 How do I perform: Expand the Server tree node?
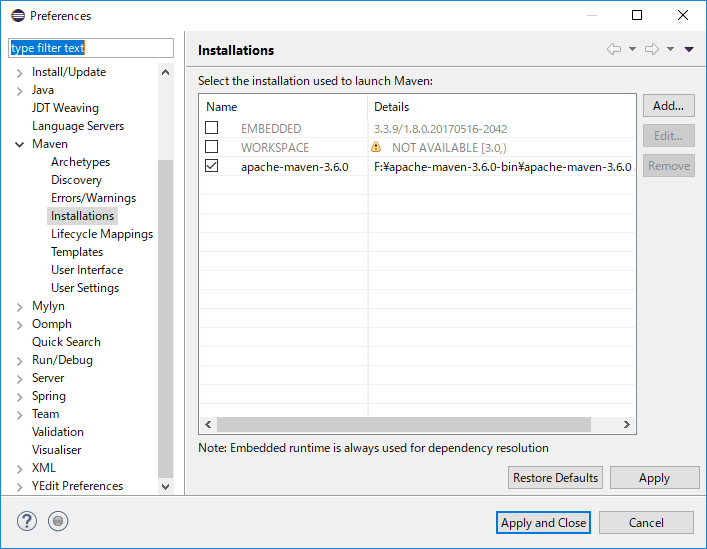click(19, 379)
